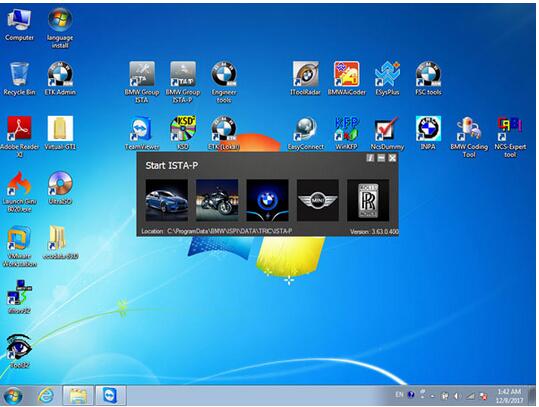This screenshot has height=407, width=539.
Task: Launch BMW Coding Tool shortcut
Action: pyautogui.click(x=469, y=137)
